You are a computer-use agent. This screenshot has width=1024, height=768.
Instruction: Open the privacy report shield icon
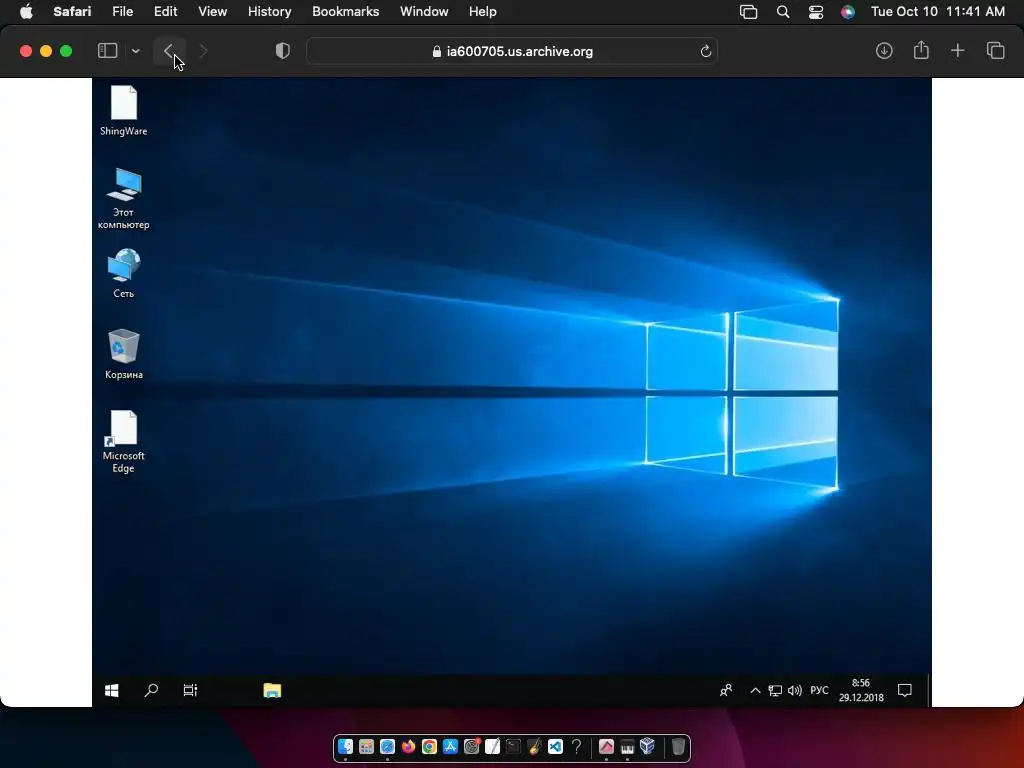(282, 51)
